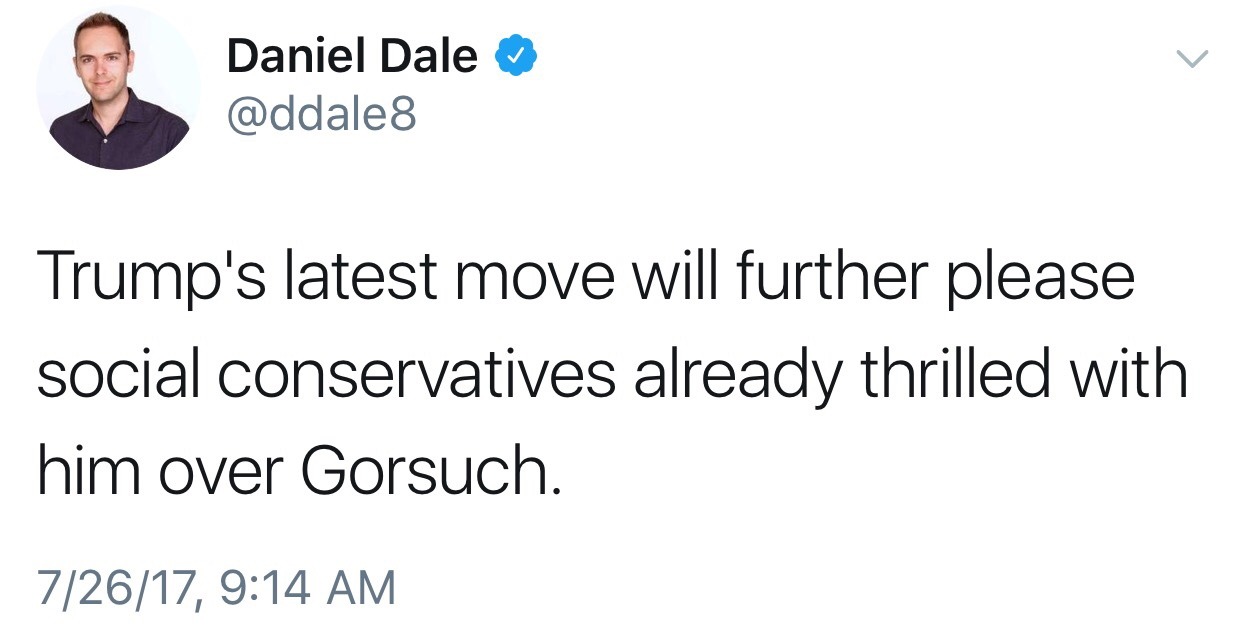Viewport: 1242px width, 629px height.
Task: Open the @ddale8 handle
Action: pos(321,117)
